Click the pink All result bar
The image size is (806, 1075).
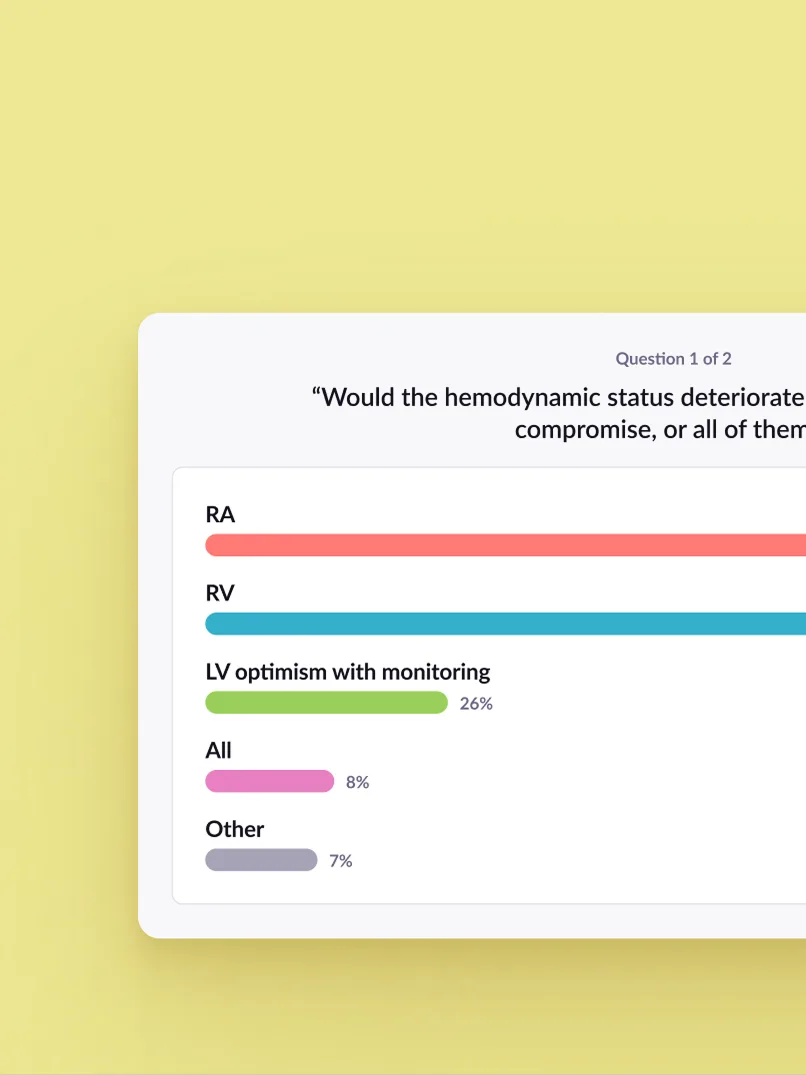[x=269, y=782]
